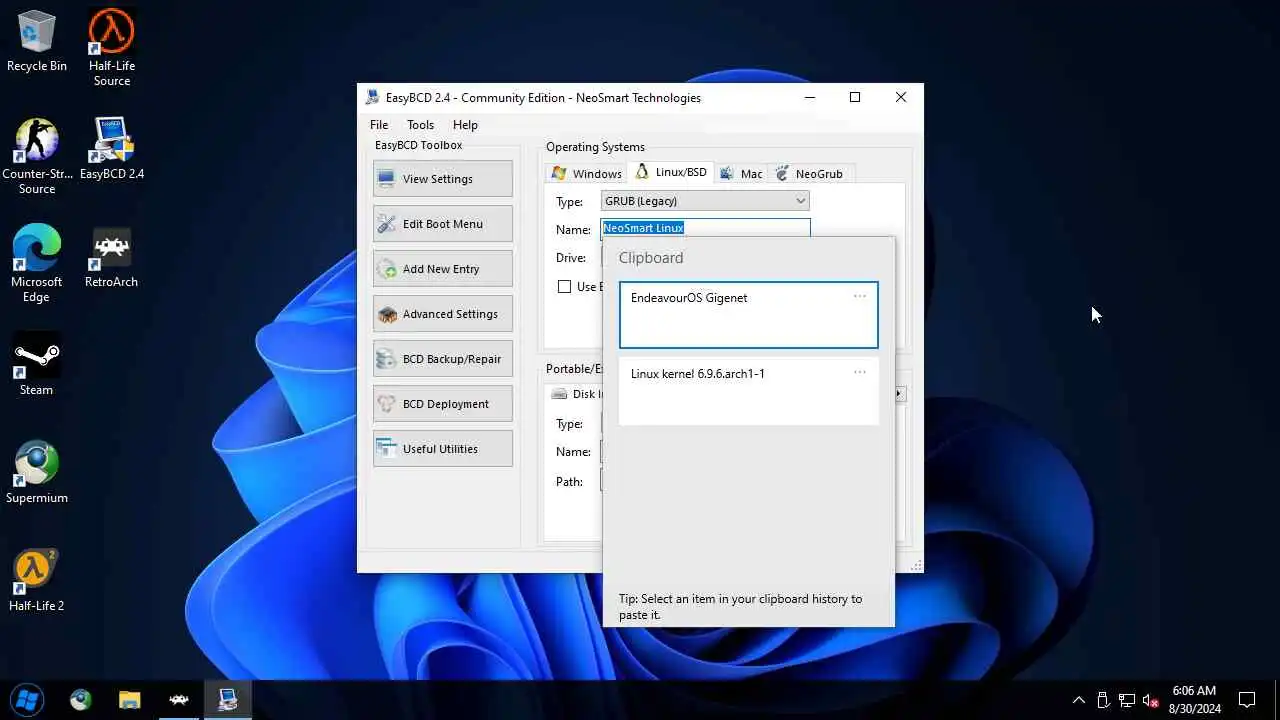Open the Recycle Bin desktop icon

point(37,41)
